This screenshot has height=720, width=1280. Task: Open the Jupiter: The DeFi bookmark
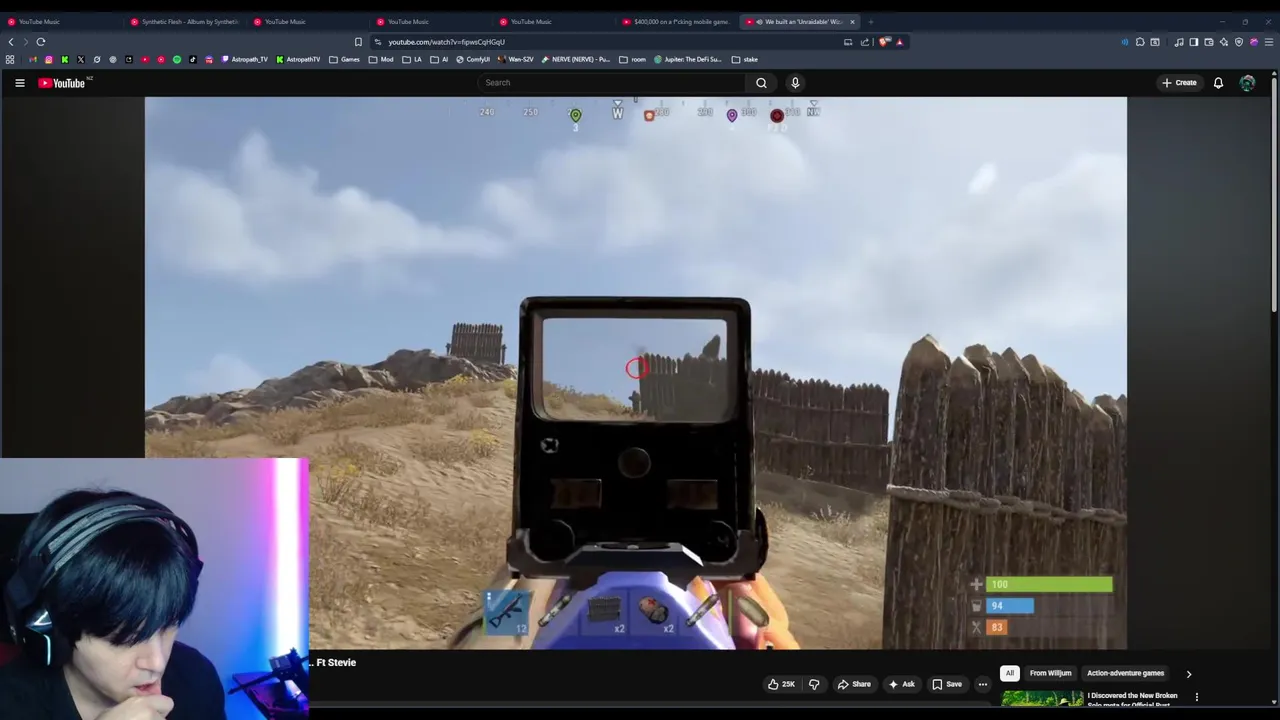687,59
